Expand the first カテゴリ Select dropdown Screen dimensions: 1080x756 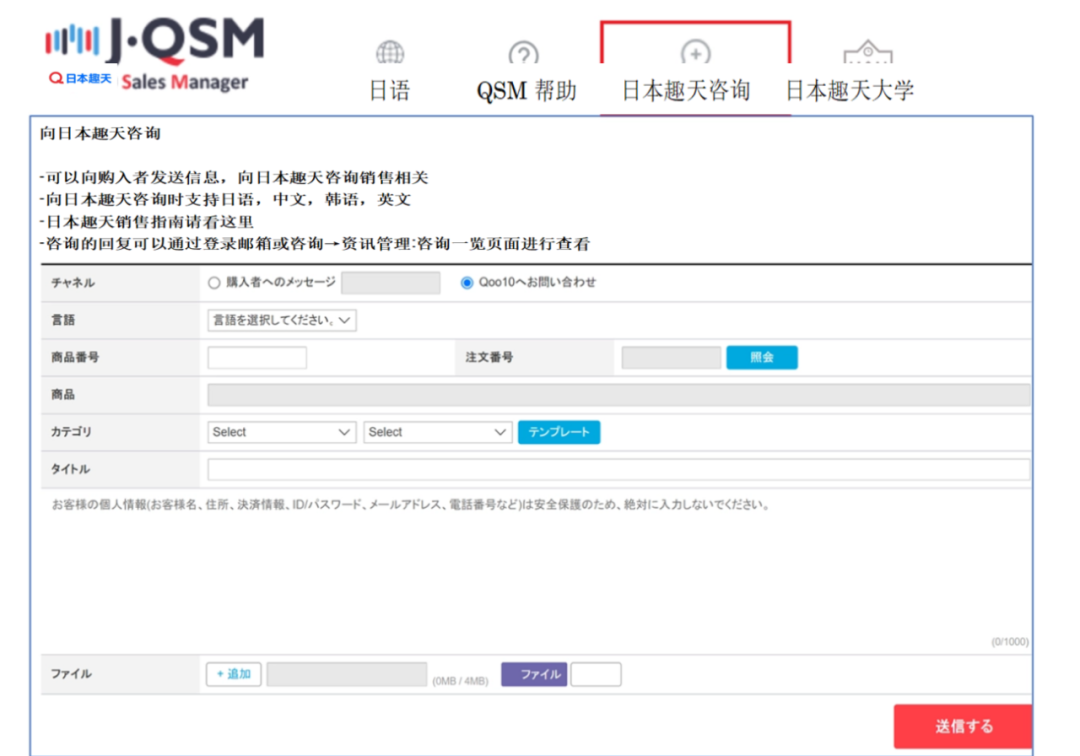tap(281, 432)
